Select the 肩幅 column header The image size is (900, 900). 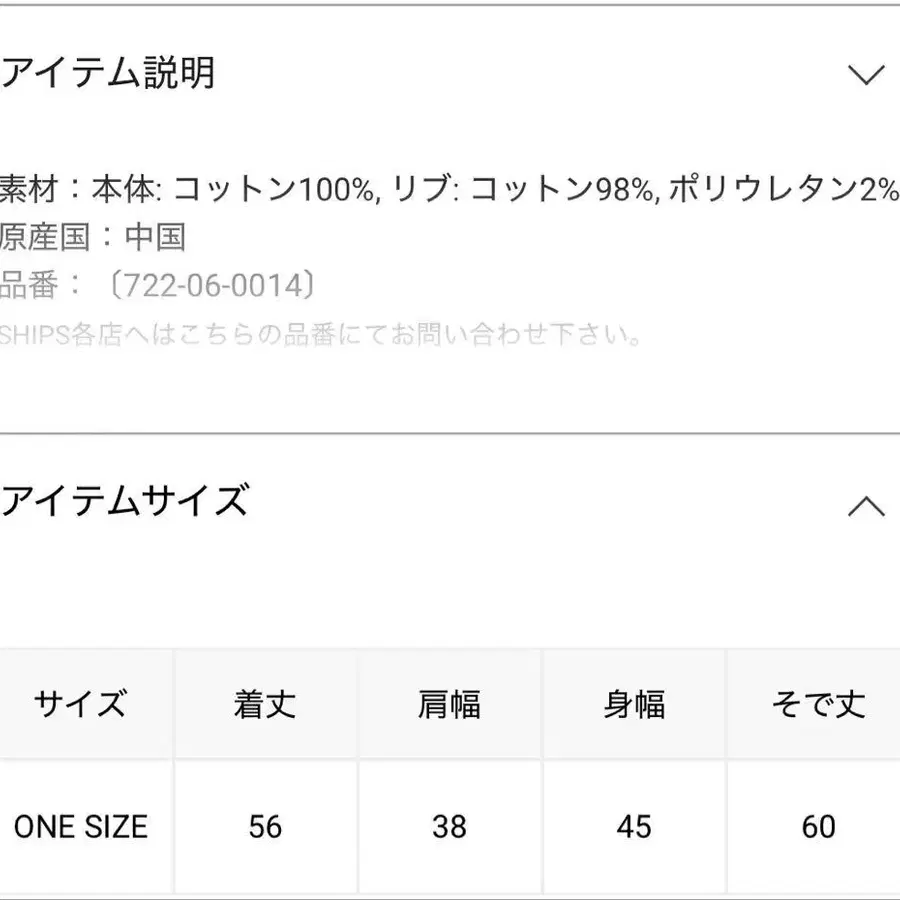449,705
